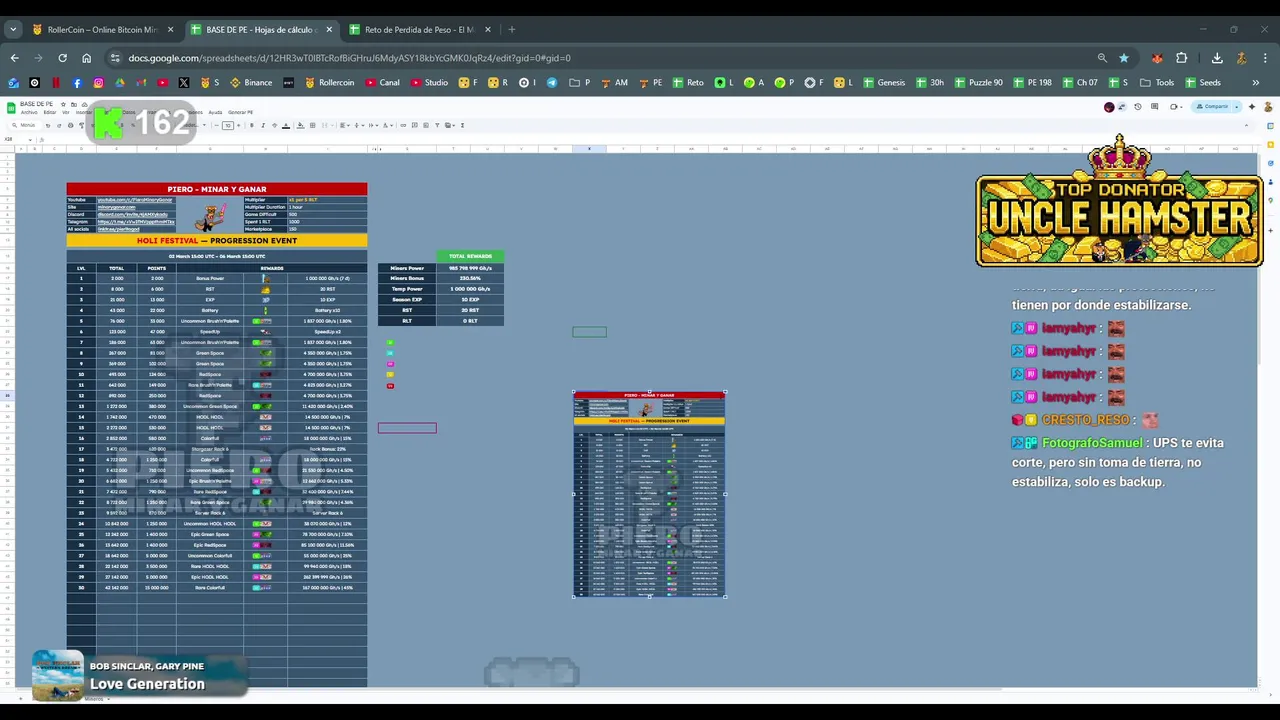Open the Facebook bookmark icon

coord(77,82)
